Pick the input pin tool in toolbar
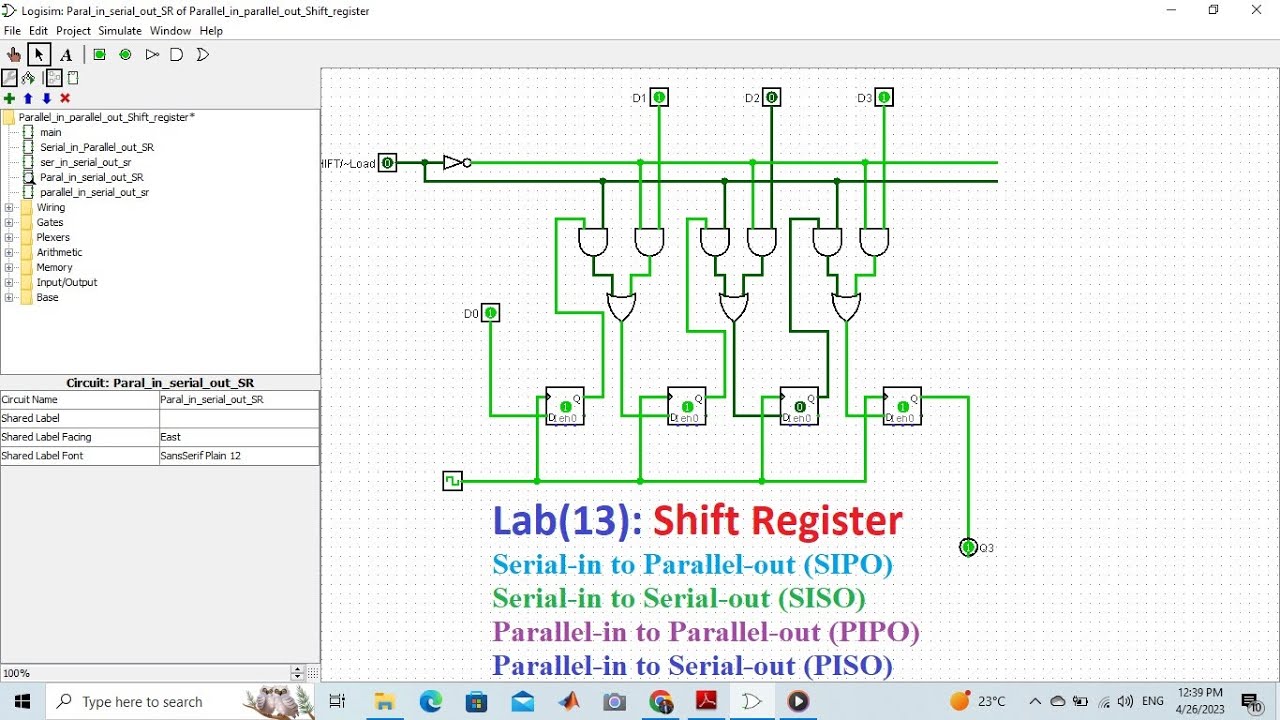Image resolution: width=1280 pixels, height=720 pixels. pos(100,55)
